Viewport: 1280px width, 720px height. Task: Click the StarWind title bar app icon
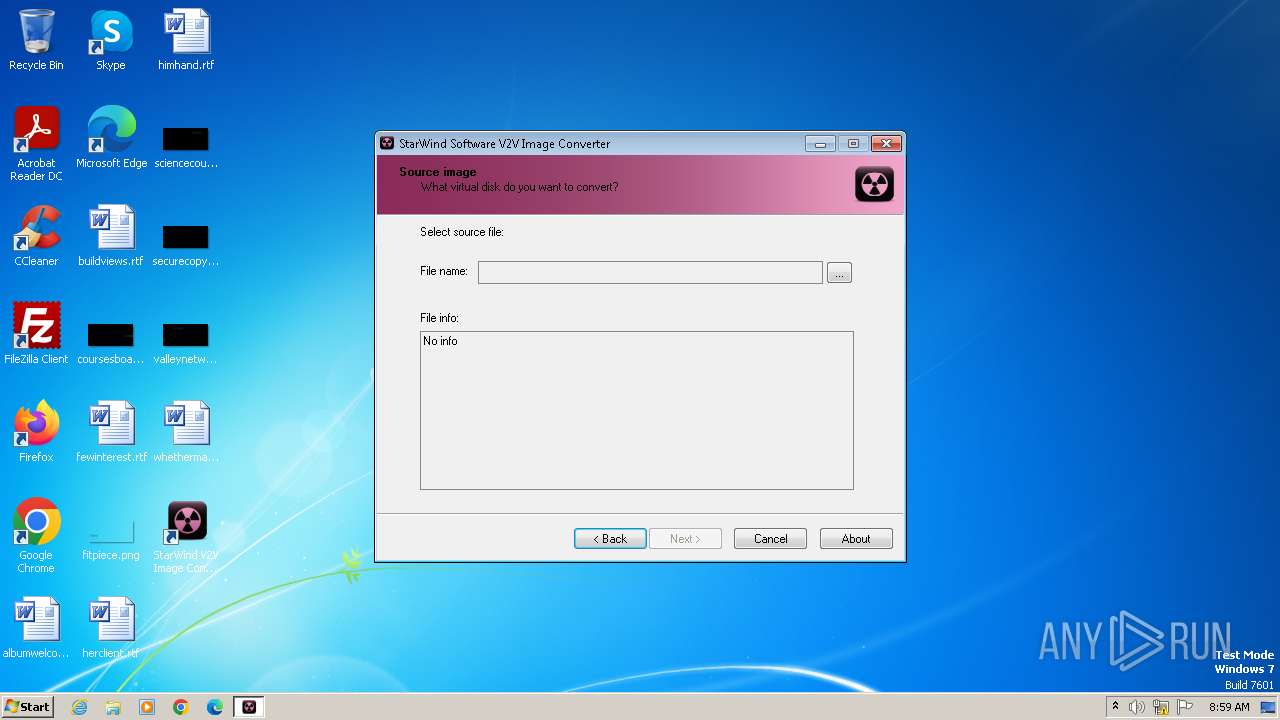[387, 144]
